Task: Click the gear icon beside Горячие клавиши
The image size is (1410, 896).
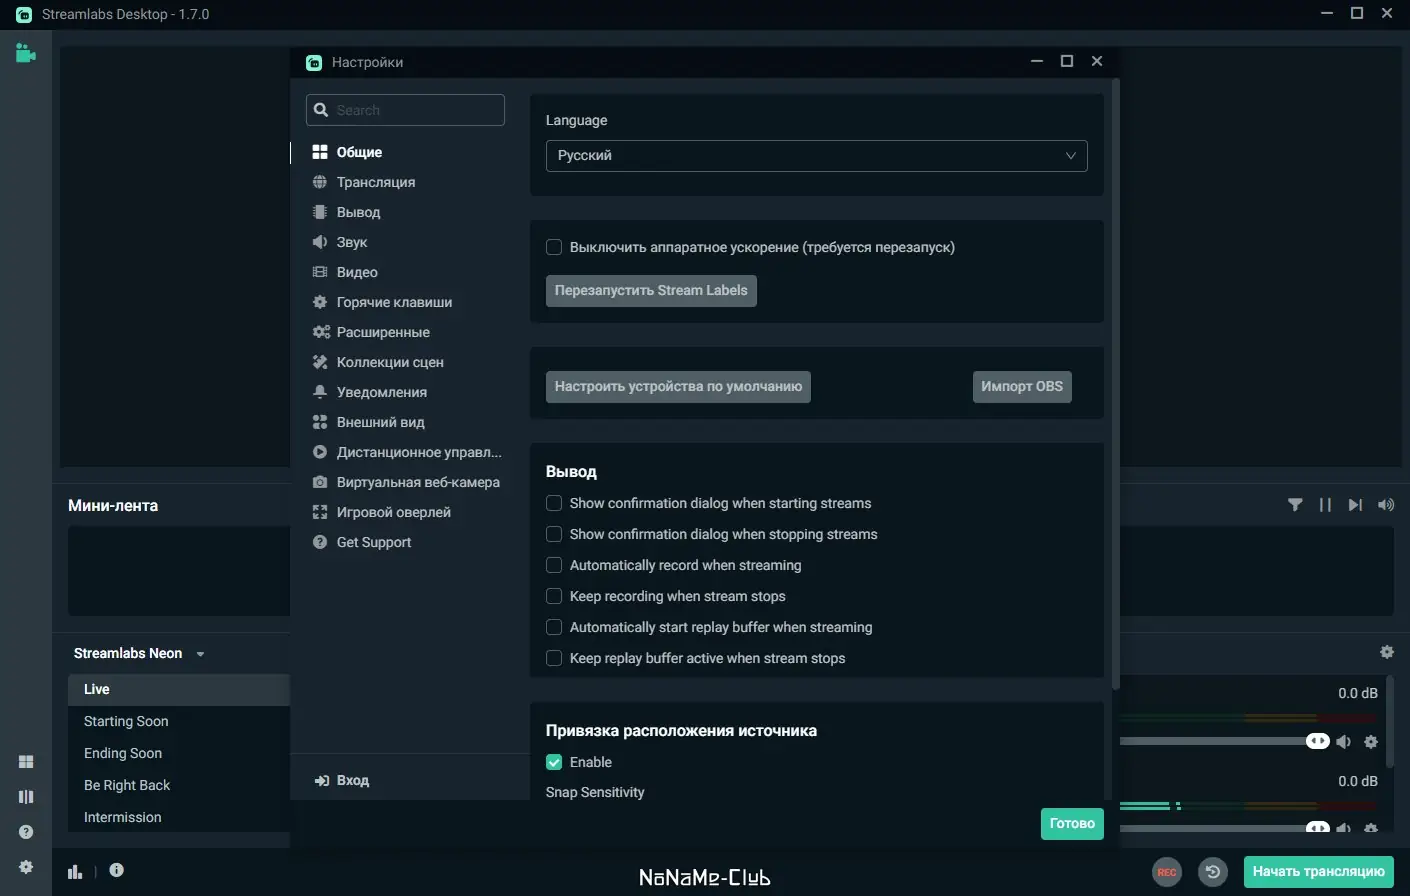Action: click(320, 302)
